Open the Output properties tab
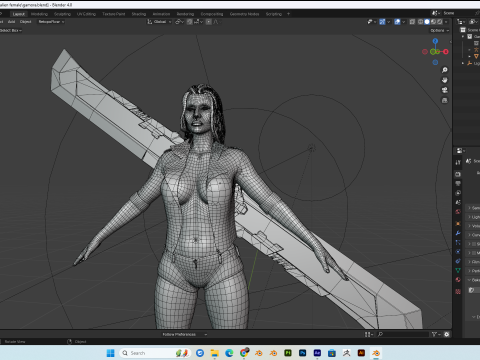480x360 pixels. (458, 183)
